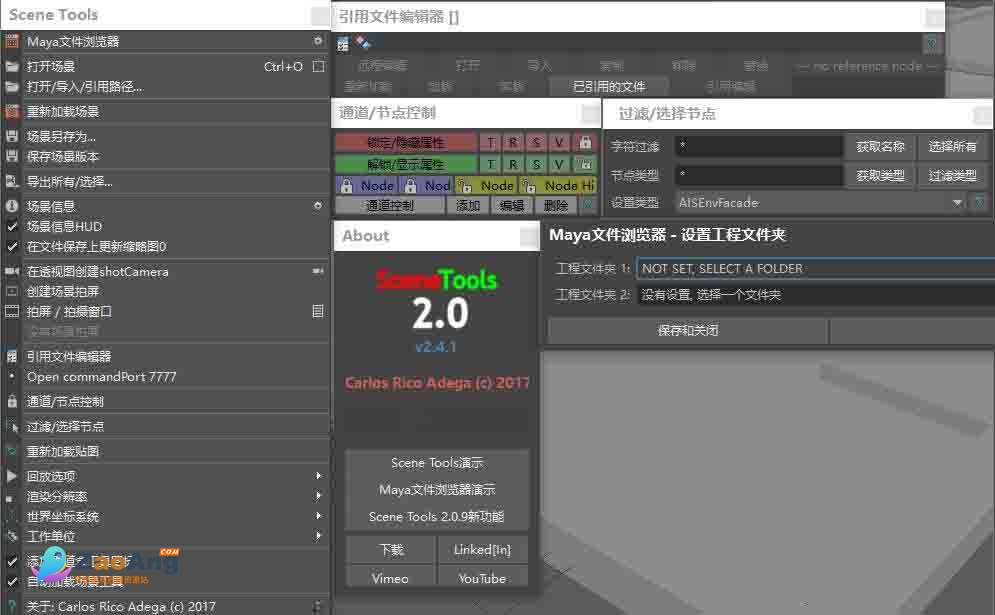The height and width of the screenshot is (615, 995).
Task: Open Scene Tools演示 demo link
Action: (437, 463)
